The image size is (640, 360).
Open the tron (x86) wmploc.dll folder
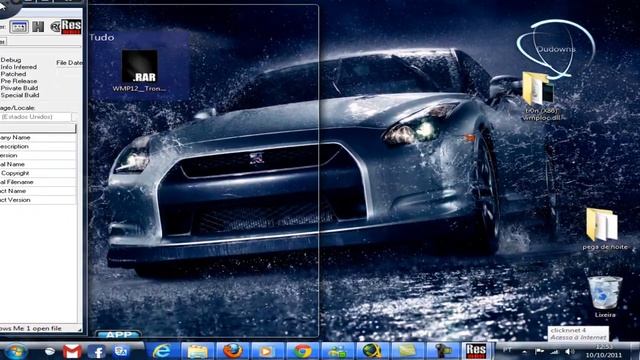[x=542, y=96]
